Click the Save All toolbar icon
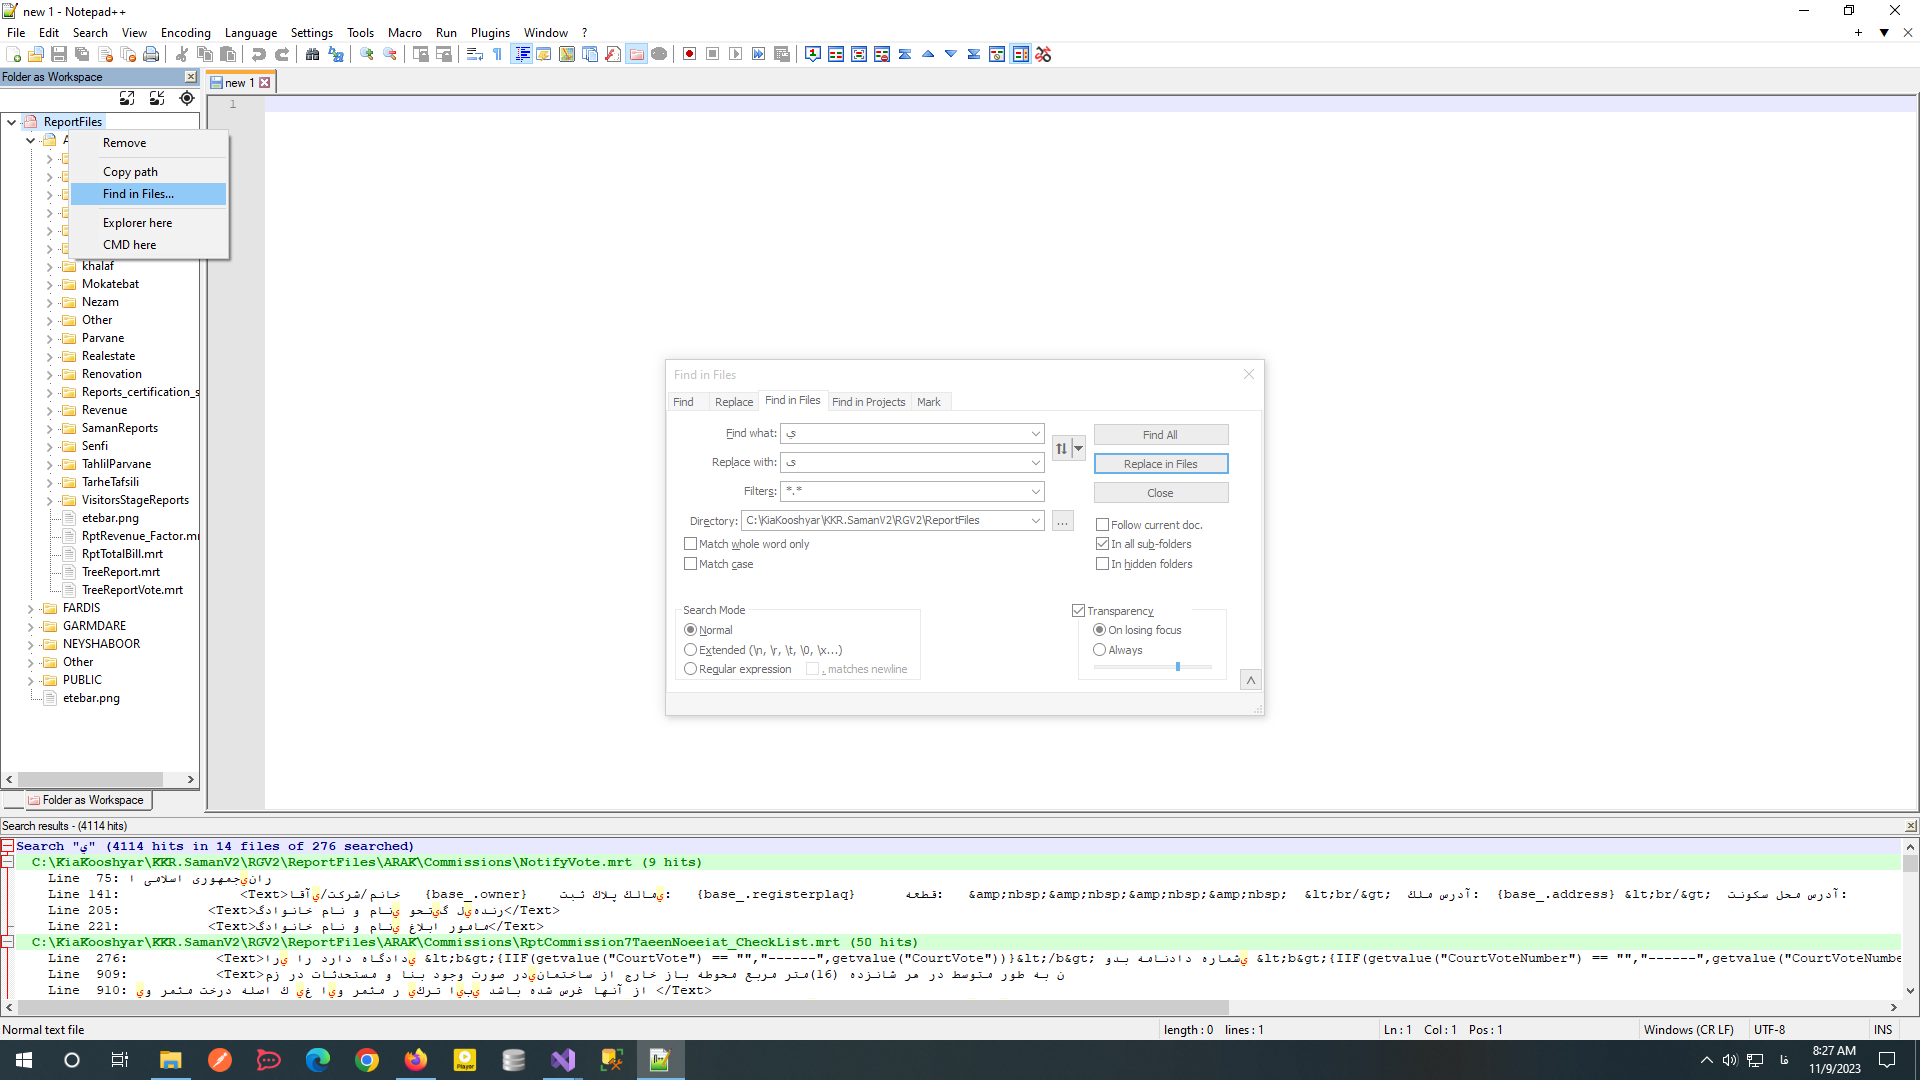This screenshot has height=1080, width=1920. pyautogui.click(x=82, y=54)
